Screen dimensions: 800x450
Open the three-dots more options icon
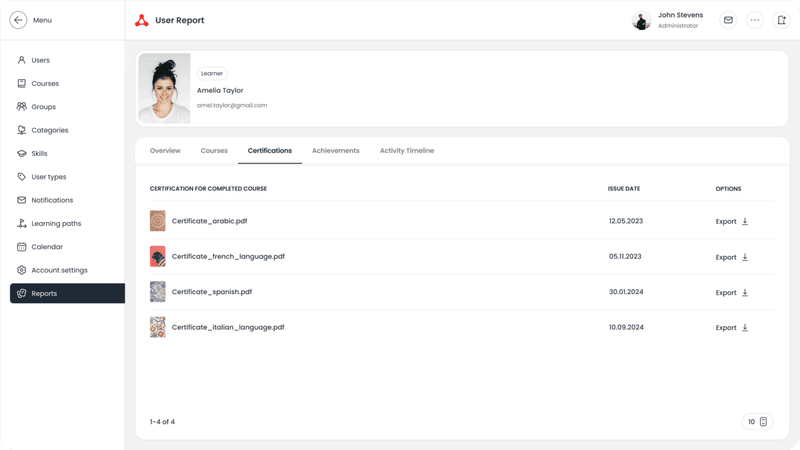pyautogui.click(x=755, y=20)
